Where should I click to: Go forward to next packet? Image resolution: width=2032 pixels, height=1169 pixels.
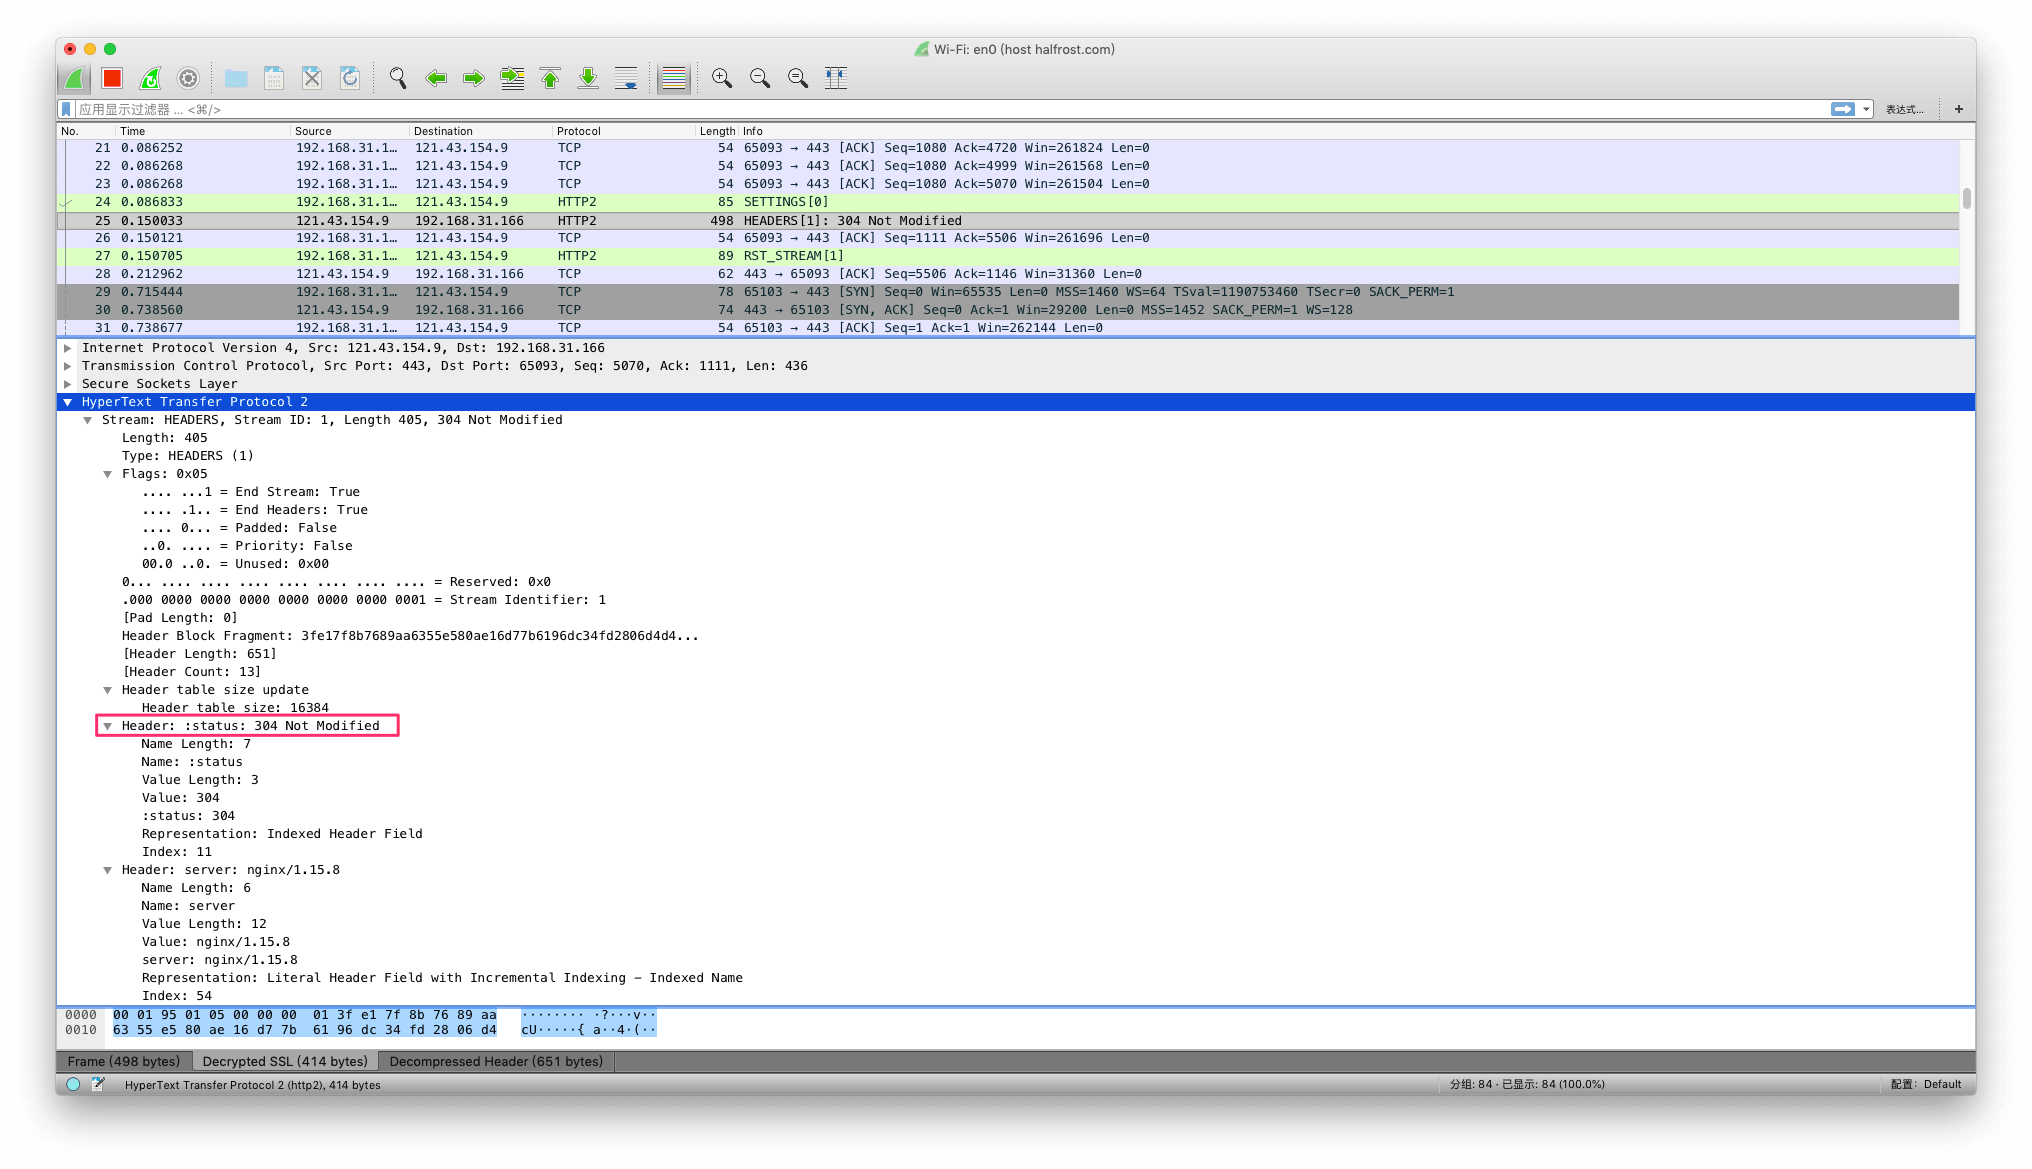(474, 78)
